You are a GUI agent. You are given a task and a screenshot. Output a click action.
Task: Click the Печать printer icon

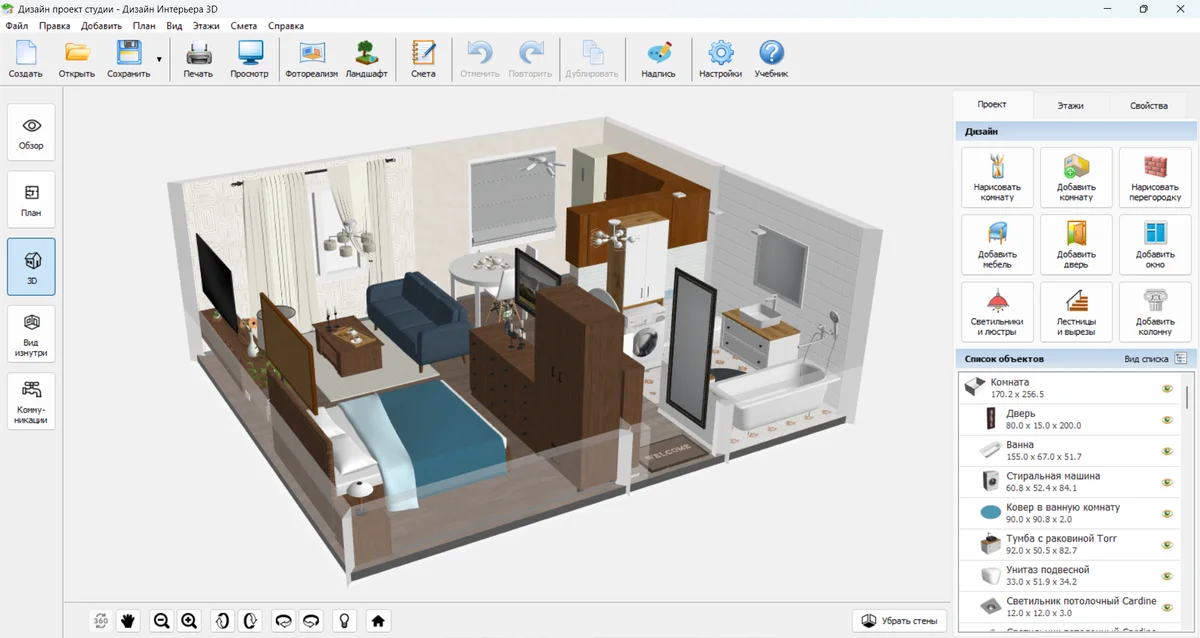click(198, 59)
